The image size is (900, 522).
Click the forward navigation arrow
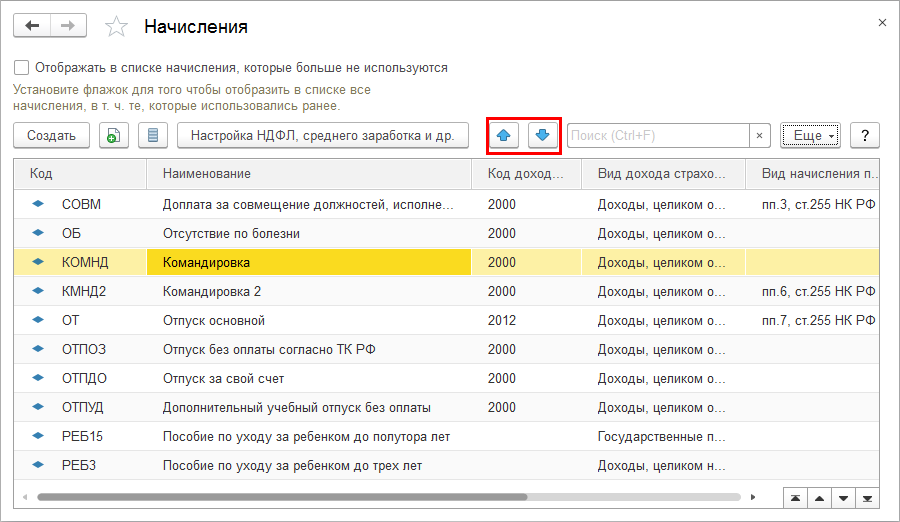point(67,25)
